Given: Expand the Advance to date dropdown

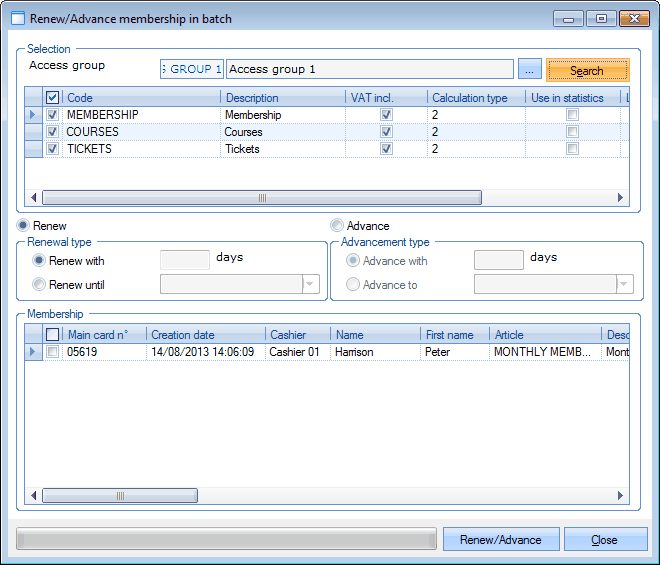Looking at the screenshot, I should [624, 285].
